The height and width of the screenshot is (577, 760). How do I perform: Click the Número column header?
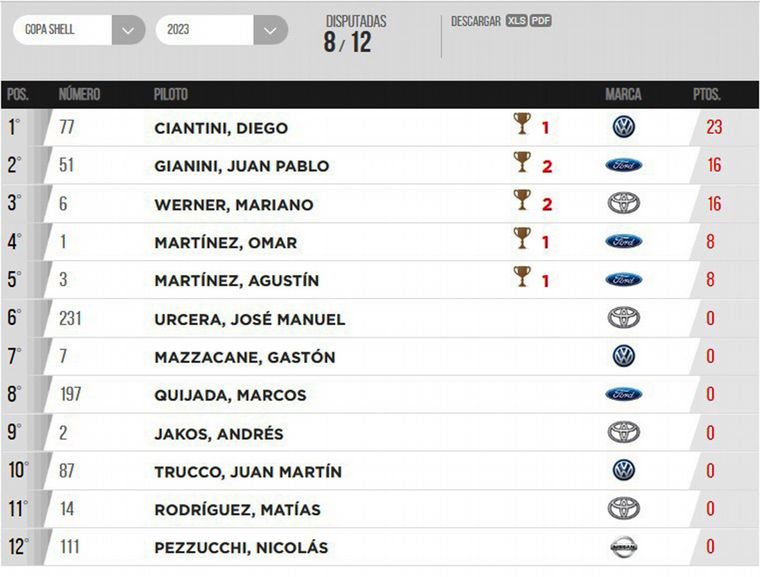[x=79, y=95]
